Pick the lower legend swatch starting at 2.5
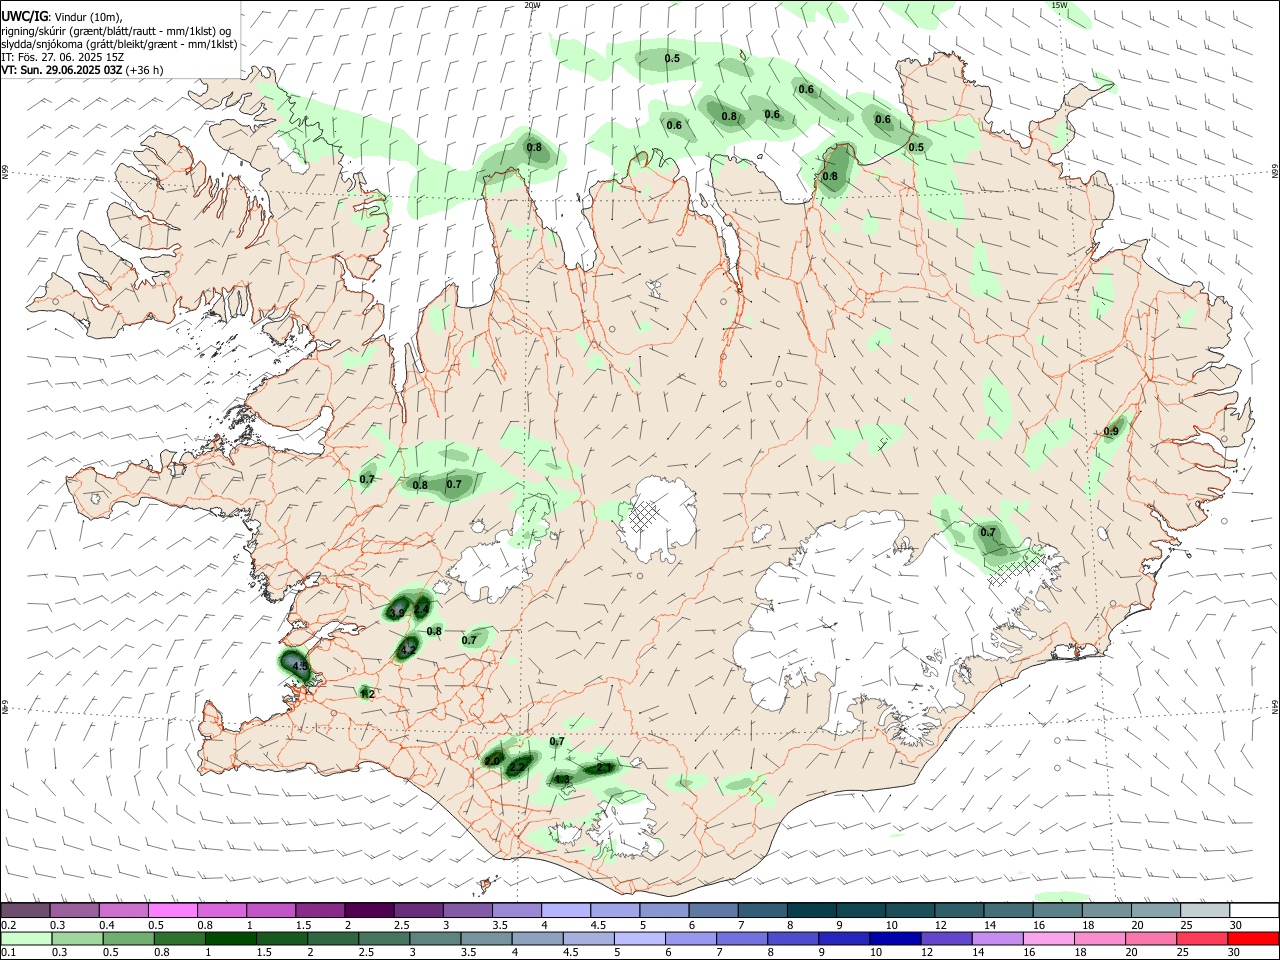Image resolution: width=1280 pixels, height=960 pixels. [384, 939]
